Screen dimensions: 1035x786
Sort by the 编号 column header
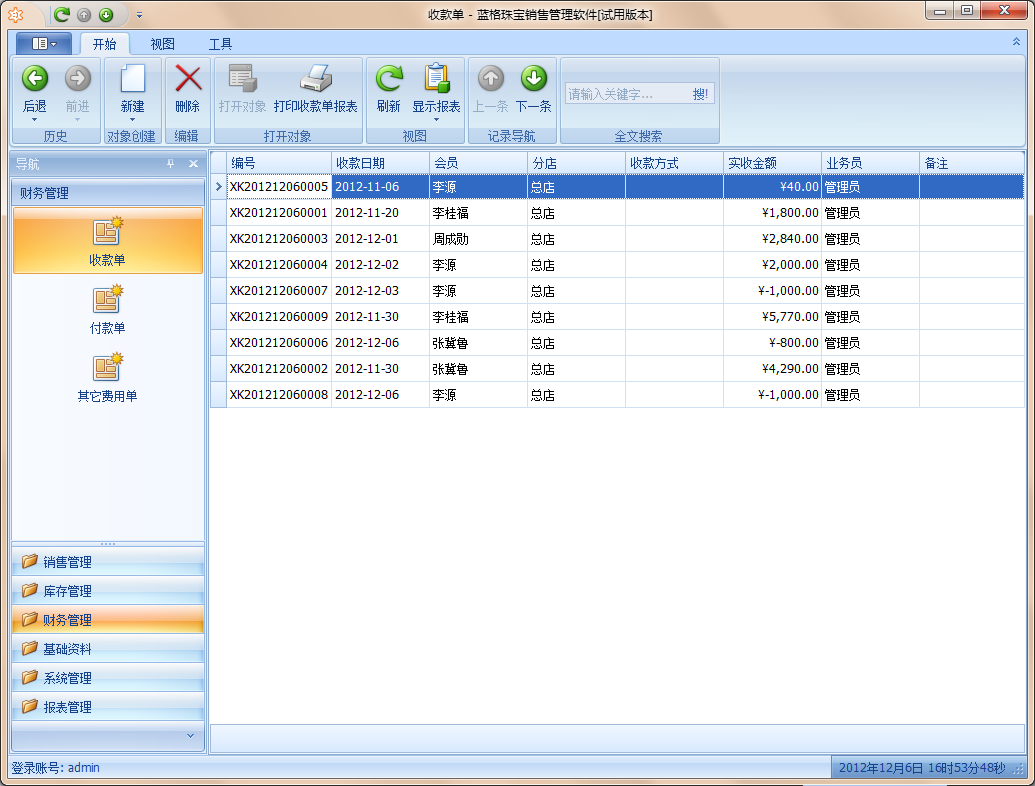point(279,163)
